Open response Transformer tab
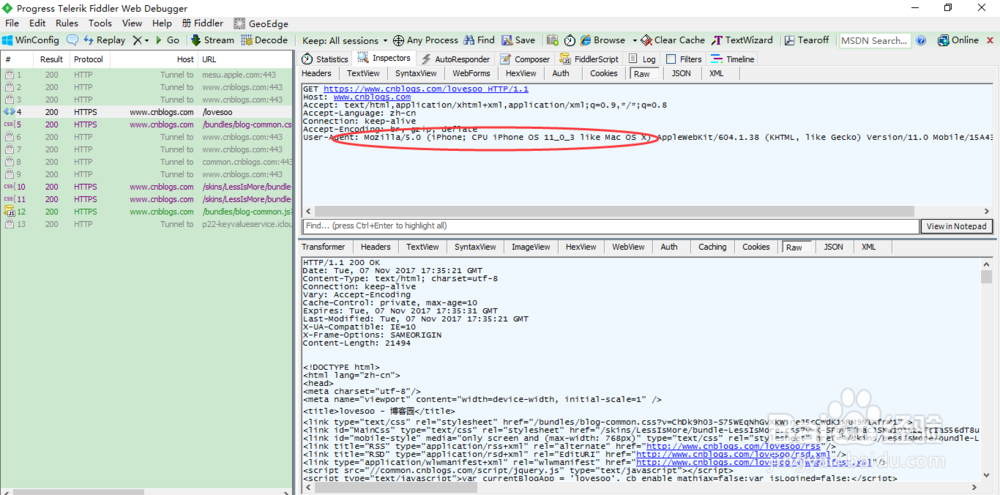Image resolution: width=1000 pixels, height=495 pixels. pyautogui.click(x=323, y=247)
